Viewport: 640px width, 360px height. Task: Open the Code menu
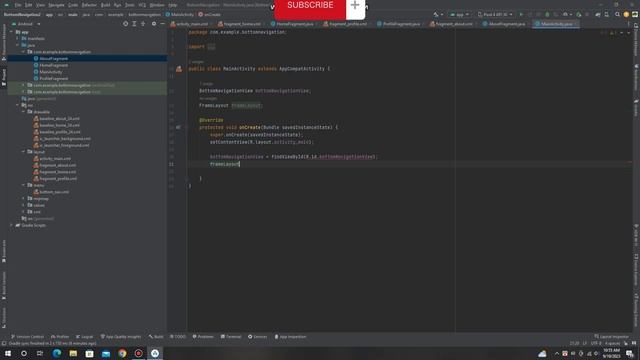tap(73, 5)
